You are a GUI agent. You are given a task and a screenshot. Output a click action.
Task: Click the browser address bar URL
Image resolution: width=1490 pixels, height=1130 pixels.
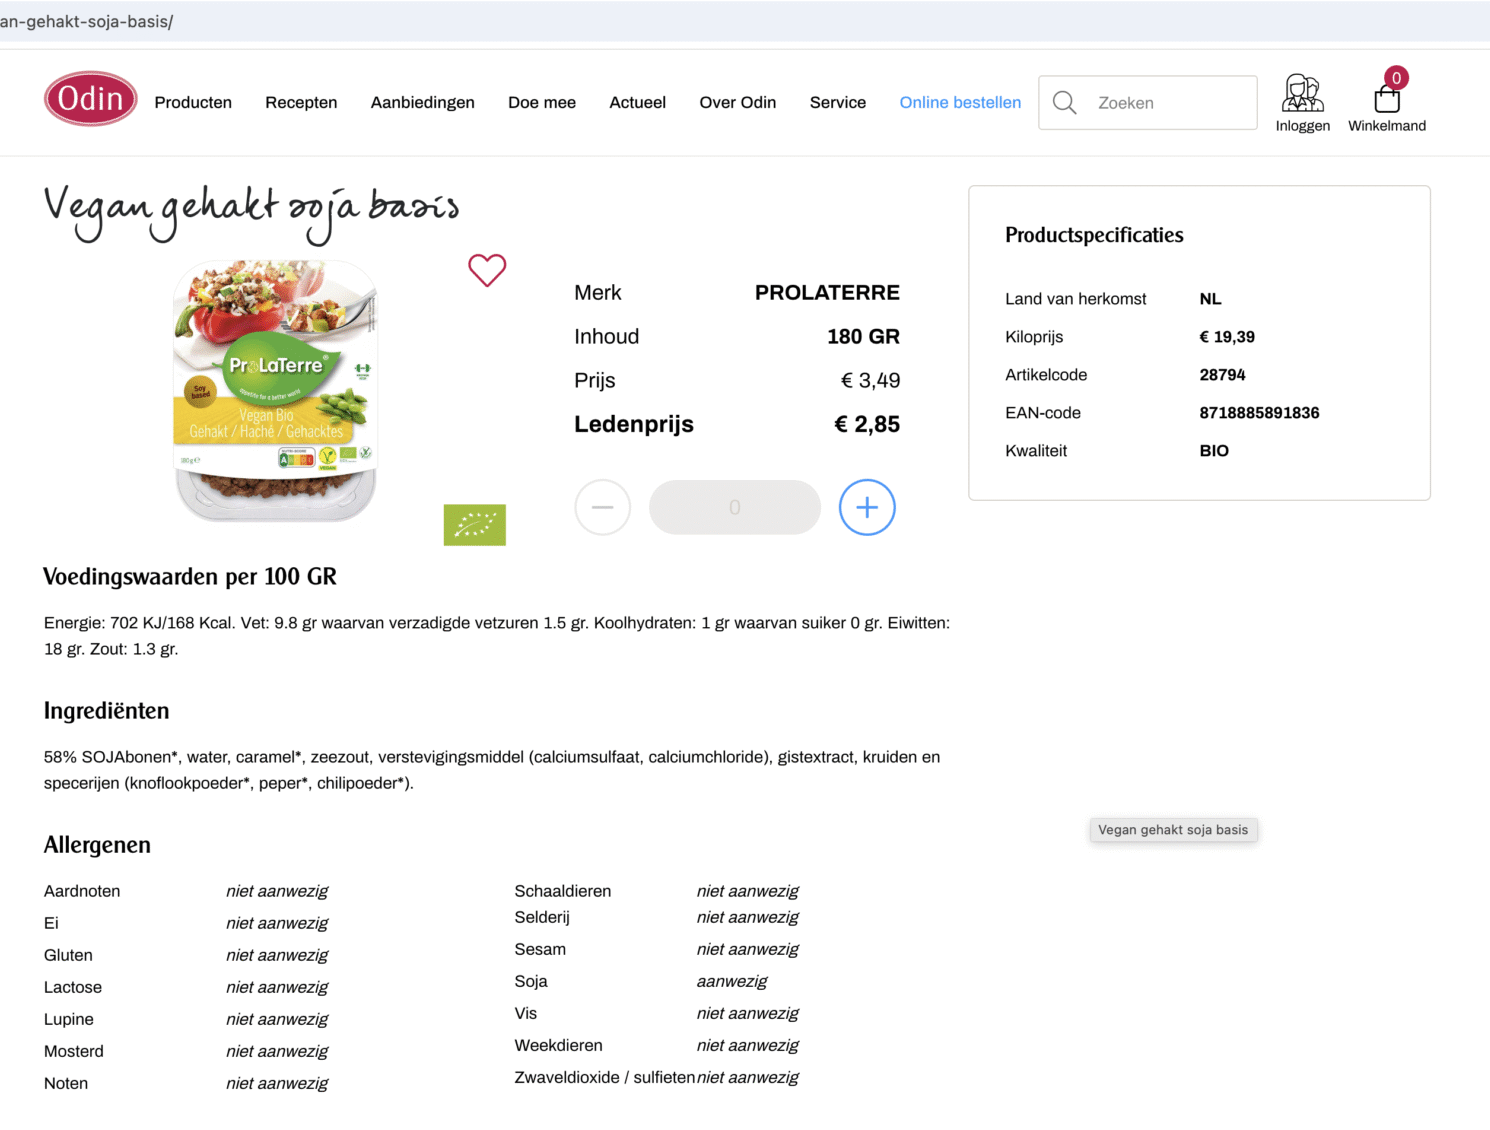pyautogui.click(x=87, y=21)
